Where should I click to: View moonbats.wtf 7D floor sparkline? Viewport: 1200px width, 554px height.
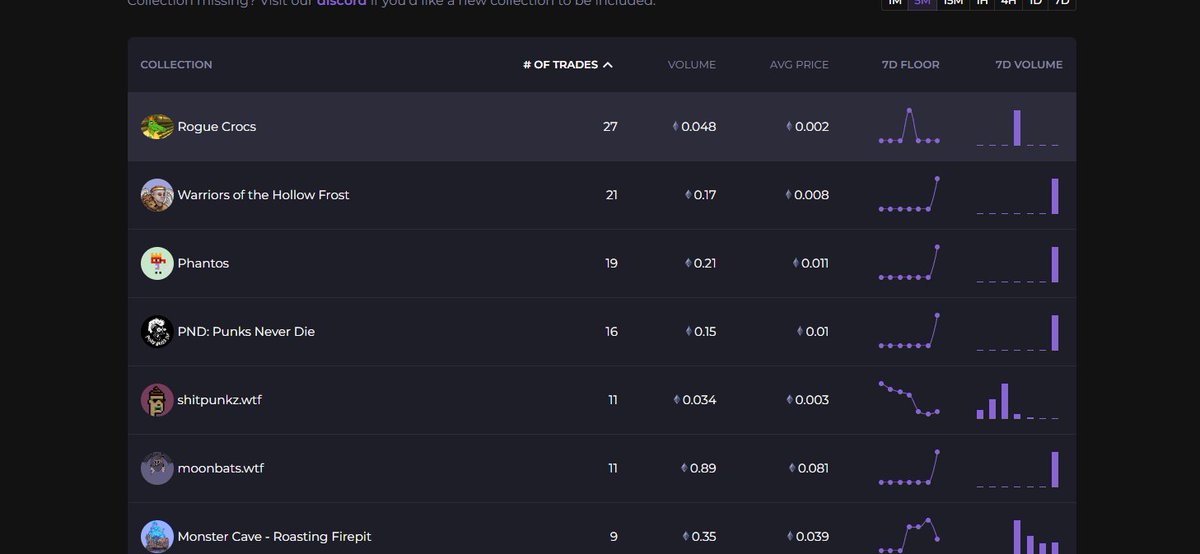909,467
